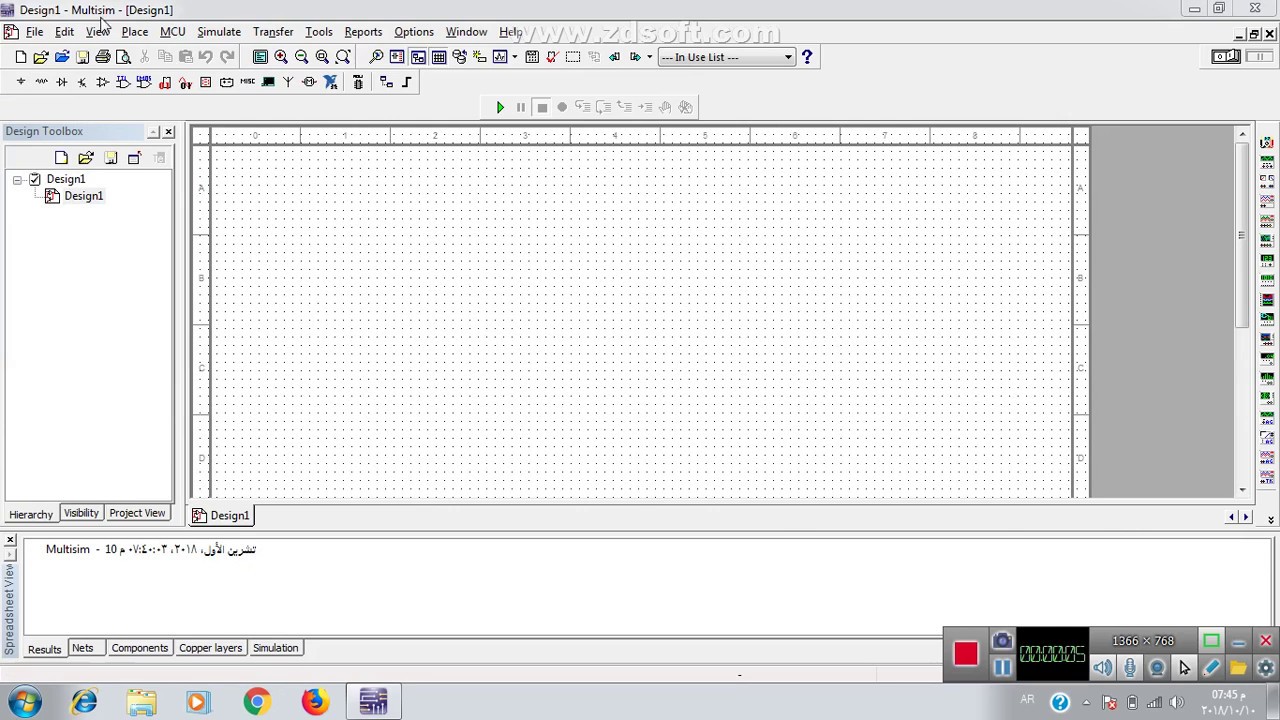Place a basic resistor component
The width and height of the screenshot is (1280, 720).
pos(41,82)
